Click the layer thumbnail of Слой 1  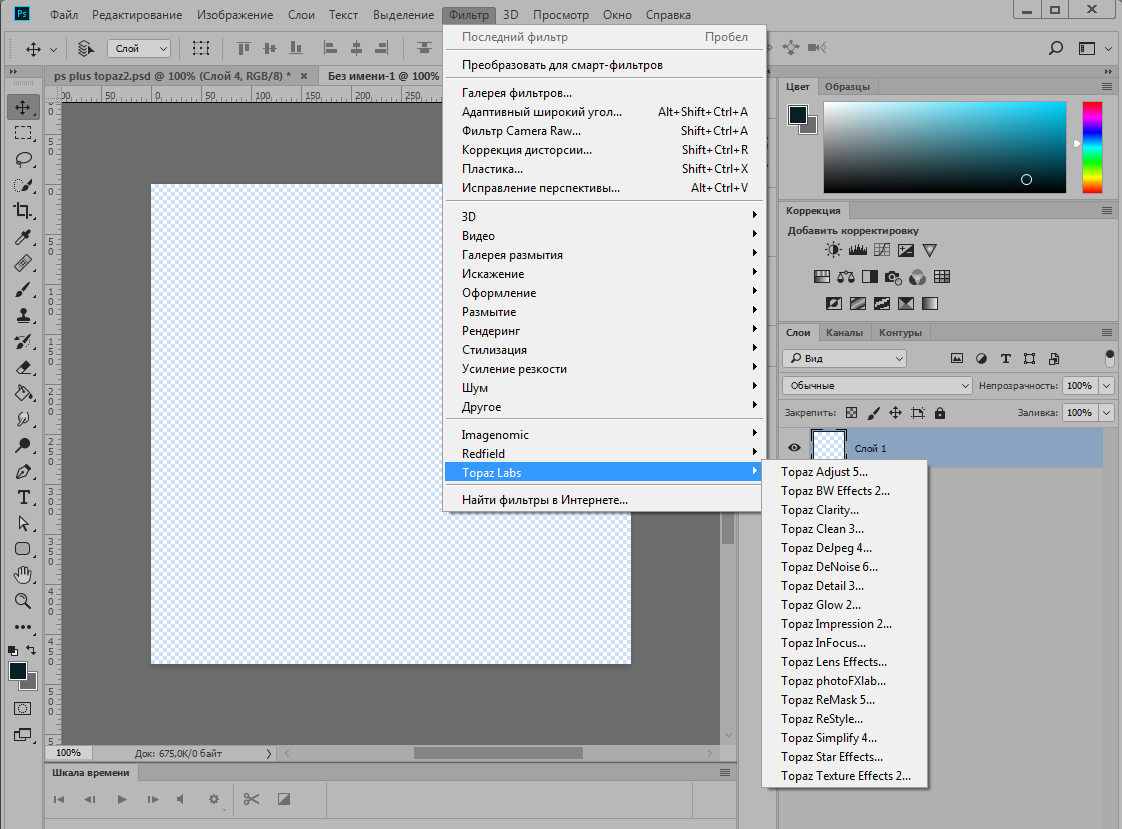pyautogui.click(x=829, y=447)
